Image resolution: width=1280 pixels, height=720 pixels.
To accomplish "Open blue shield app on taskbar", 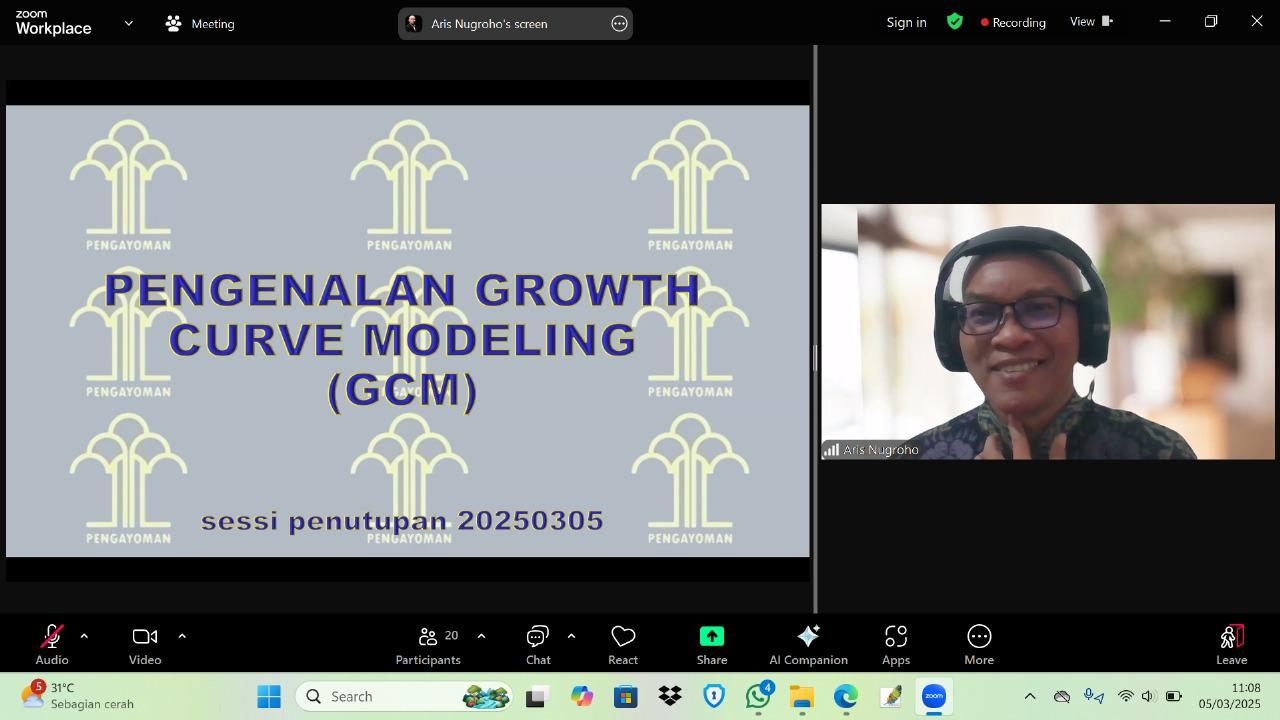I will (714, 696).
